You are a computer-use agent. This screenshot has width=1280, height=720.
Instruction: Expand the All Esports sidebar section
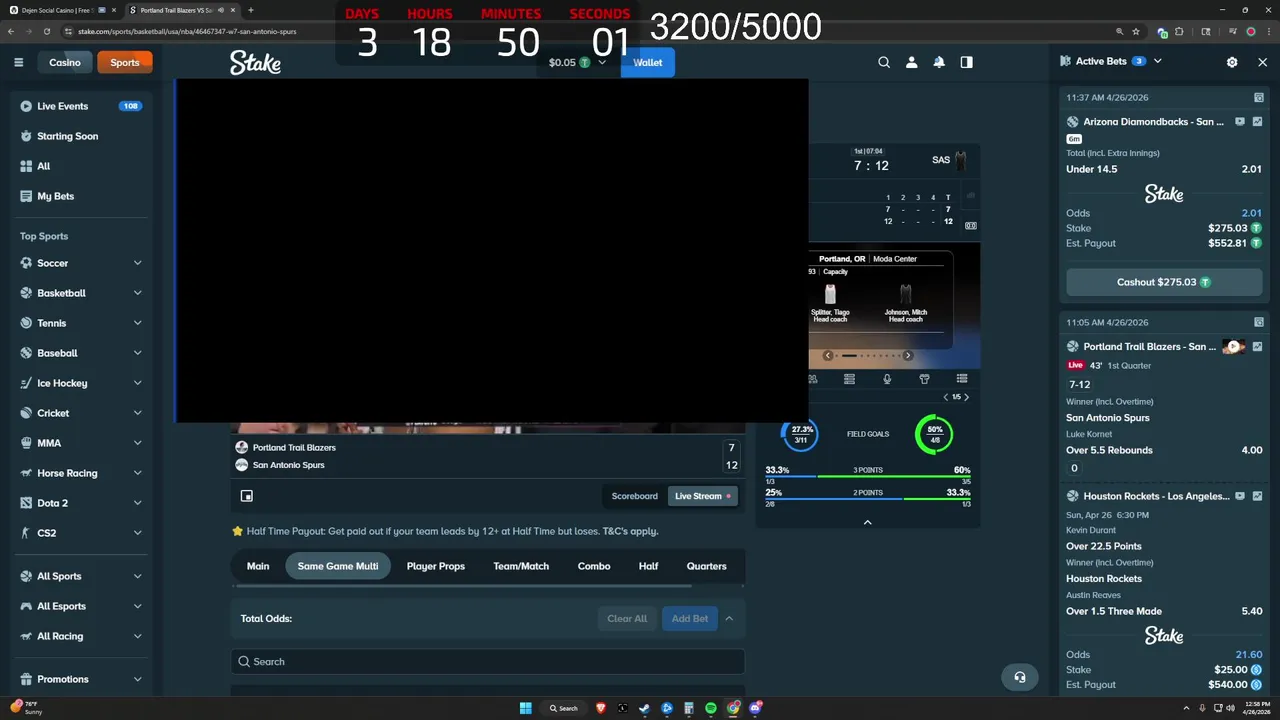(137, 606)
